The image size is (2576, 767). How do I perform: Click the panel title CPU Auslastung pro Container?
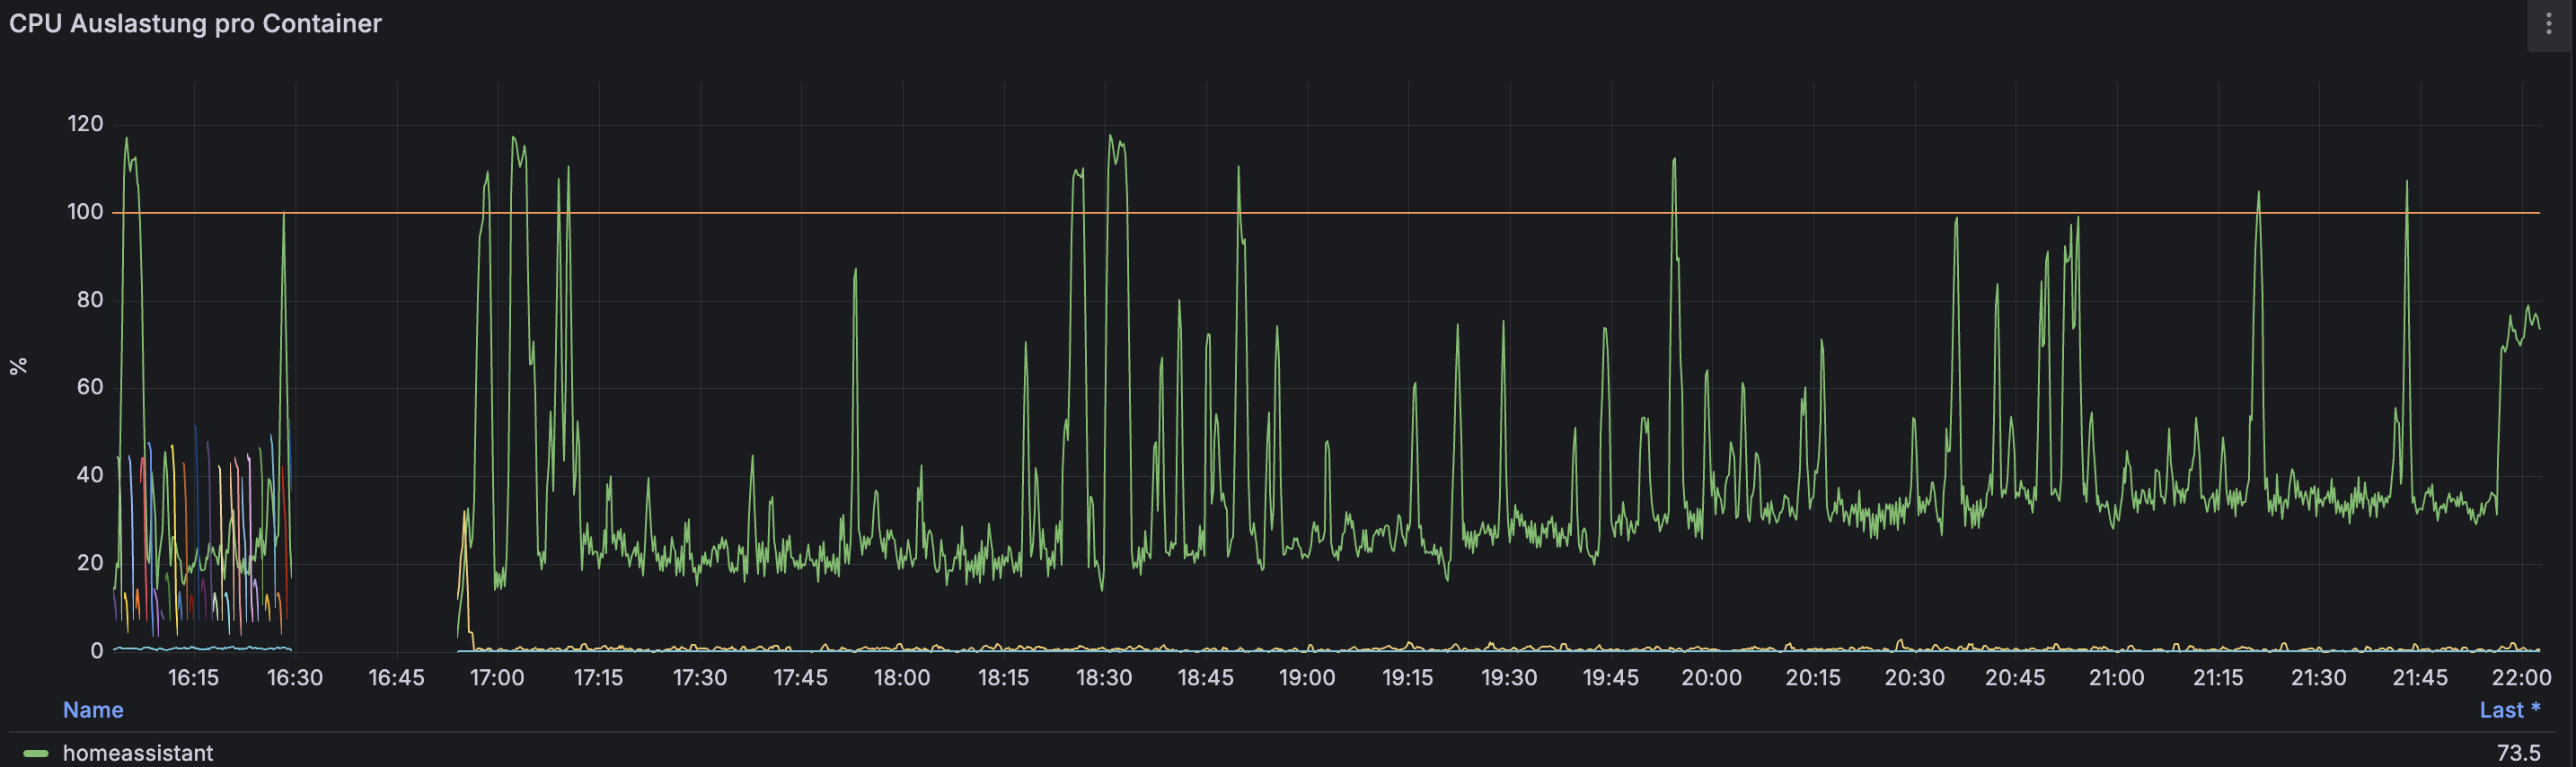[195, 24]
